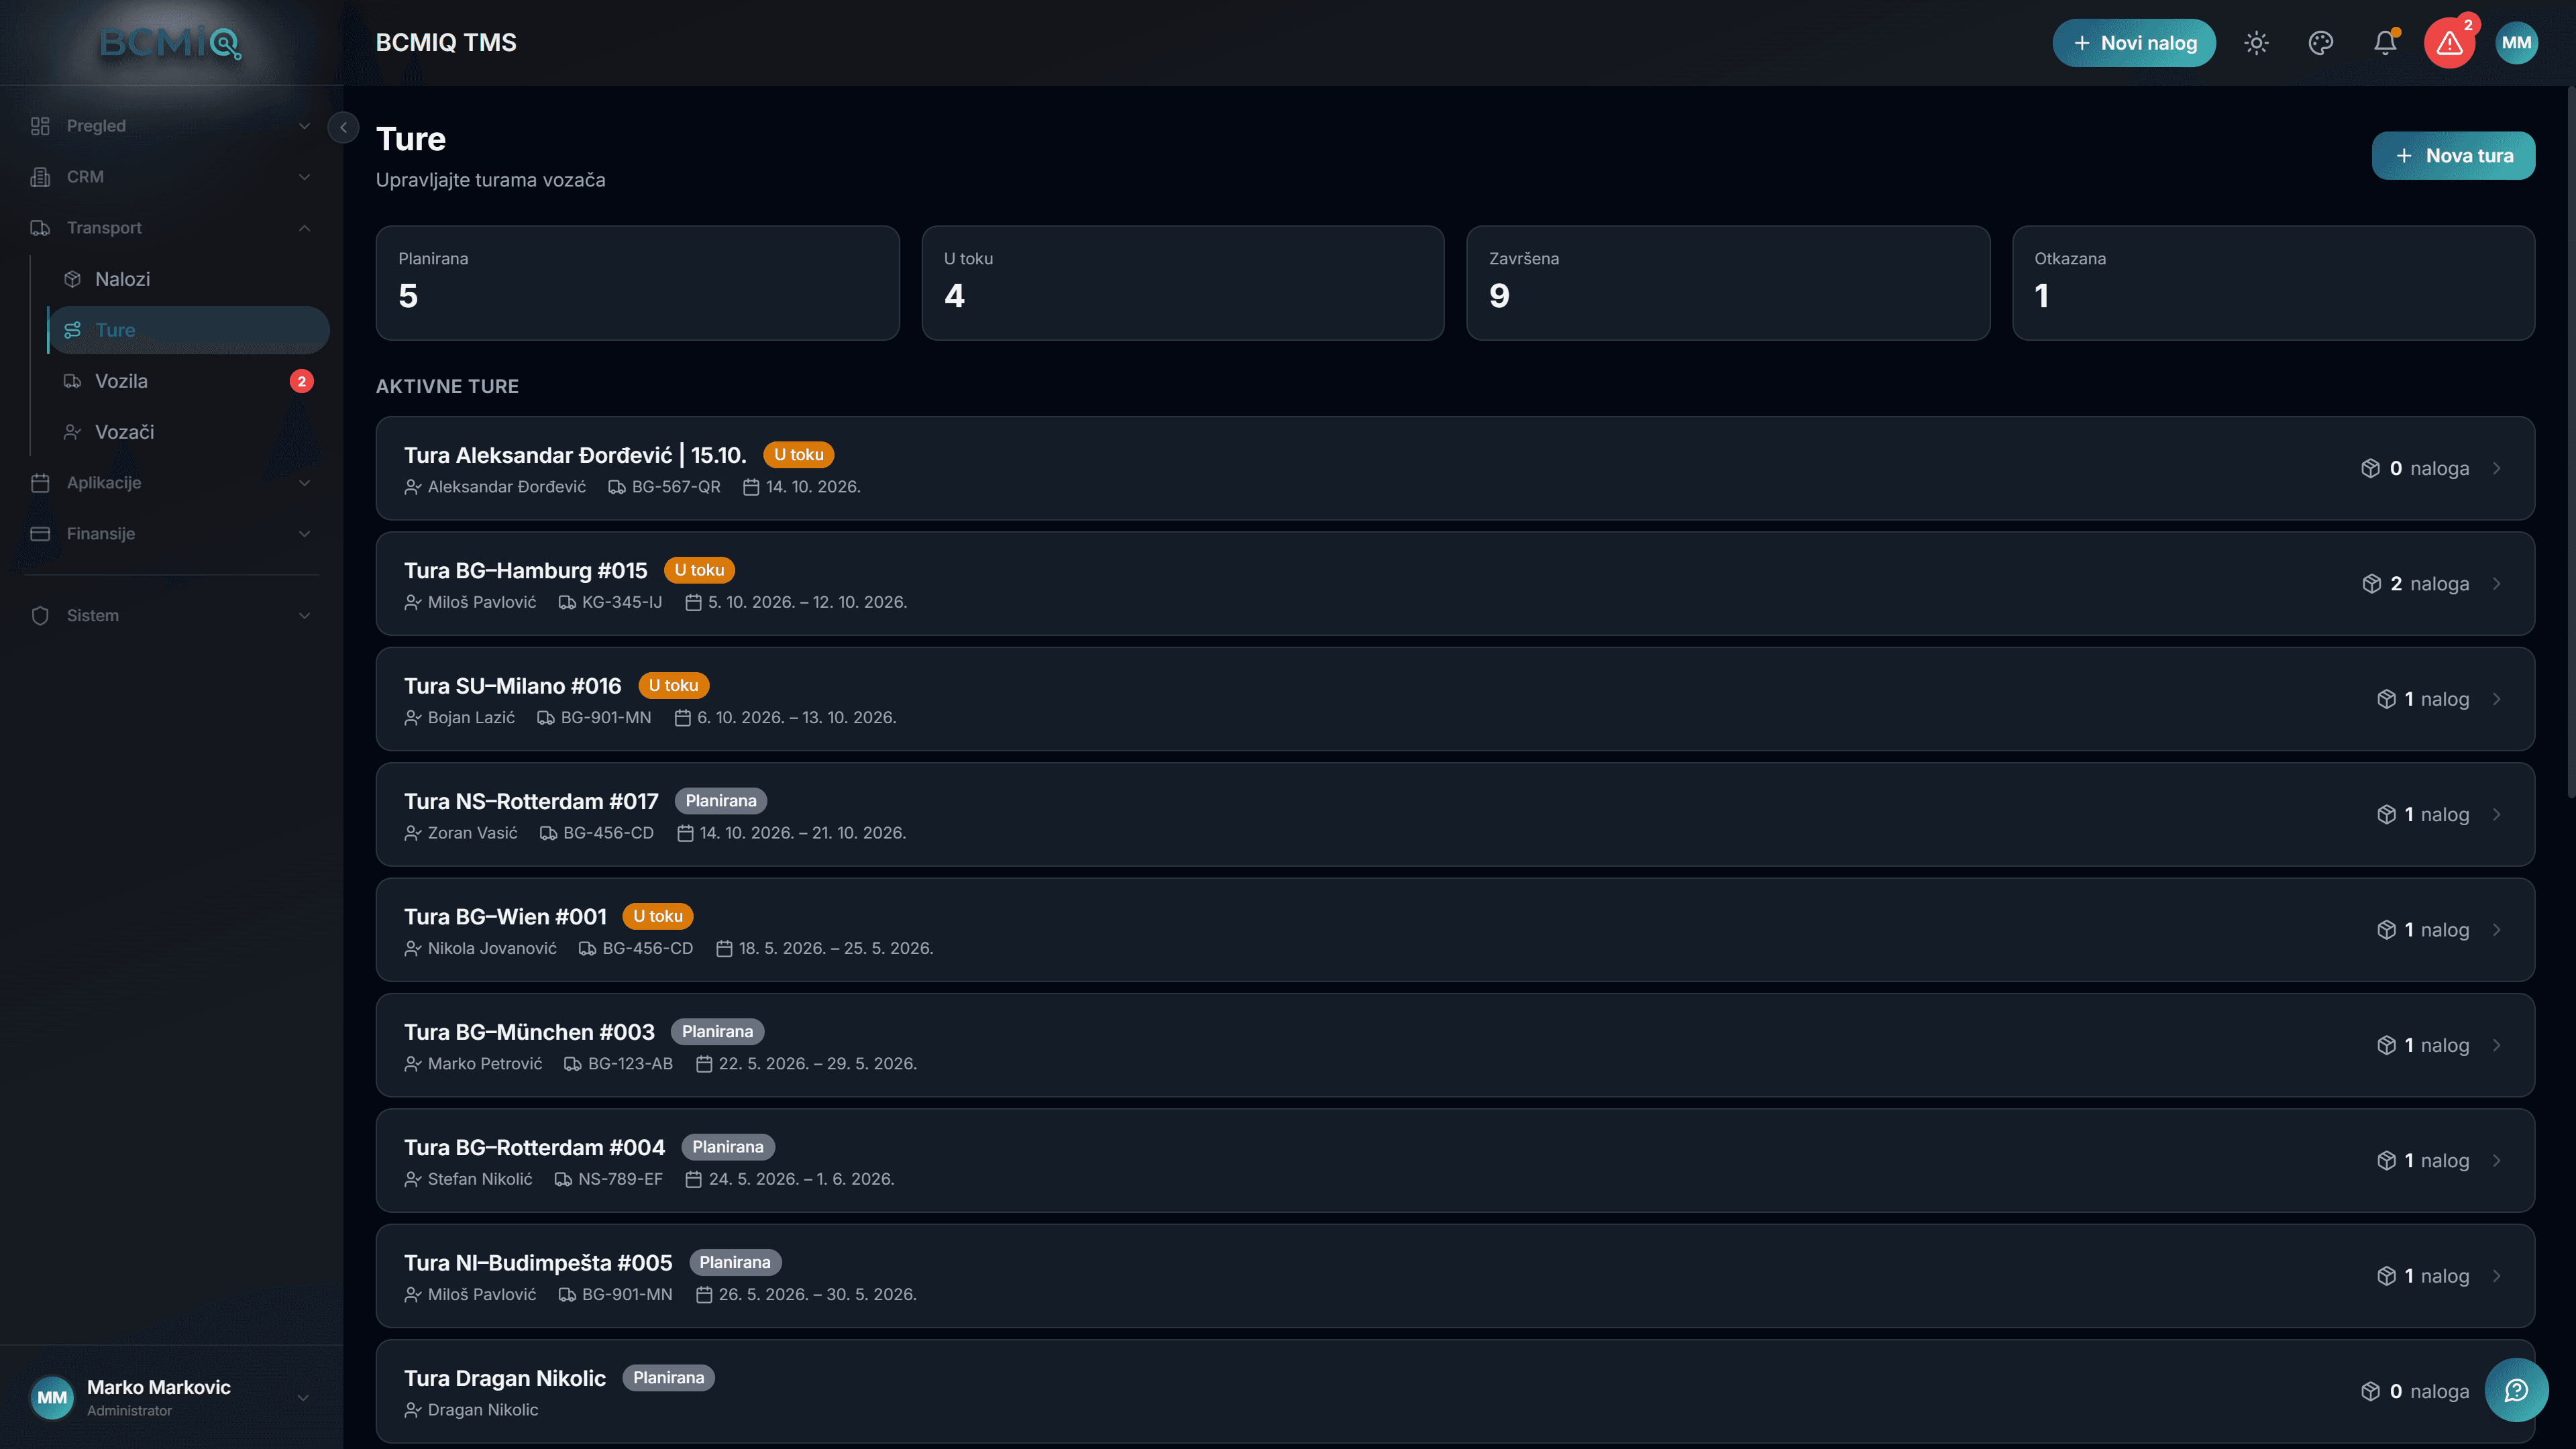Click the Nova tura button
The width and height of the screenshot is (2576, 1449).
(x=2453, y=156)
